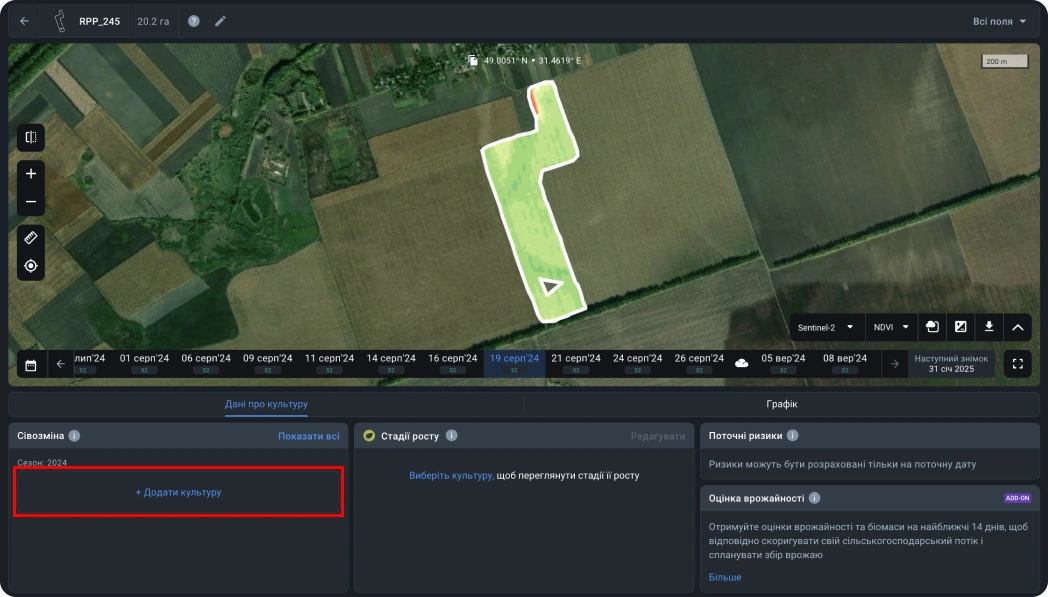The height and width of the screenshot is (597, 1048).
Task: Zoom out of the map
Action: [x=31, y=202]
